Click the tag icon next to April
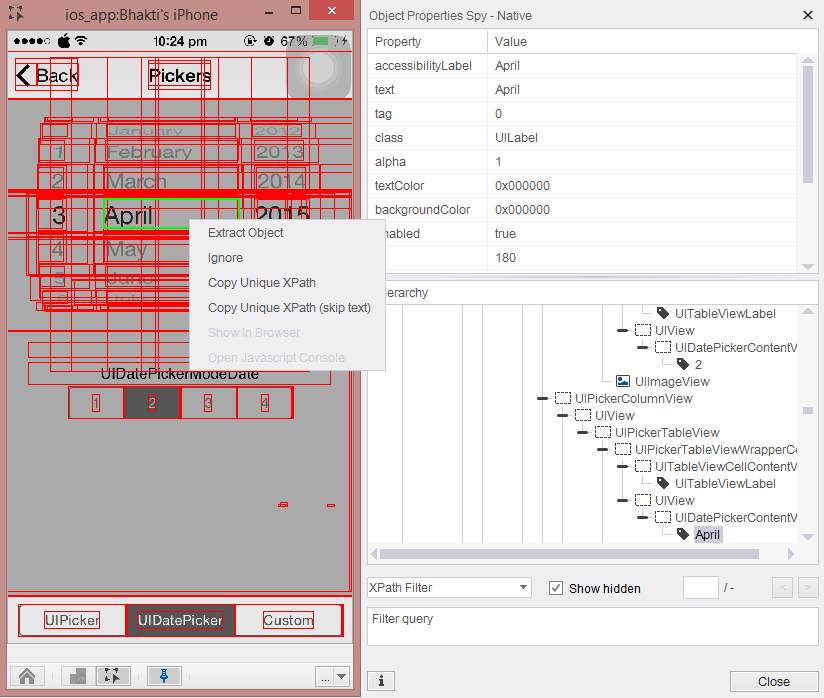Viewport: 824px width, 698px height. point(683,534)
